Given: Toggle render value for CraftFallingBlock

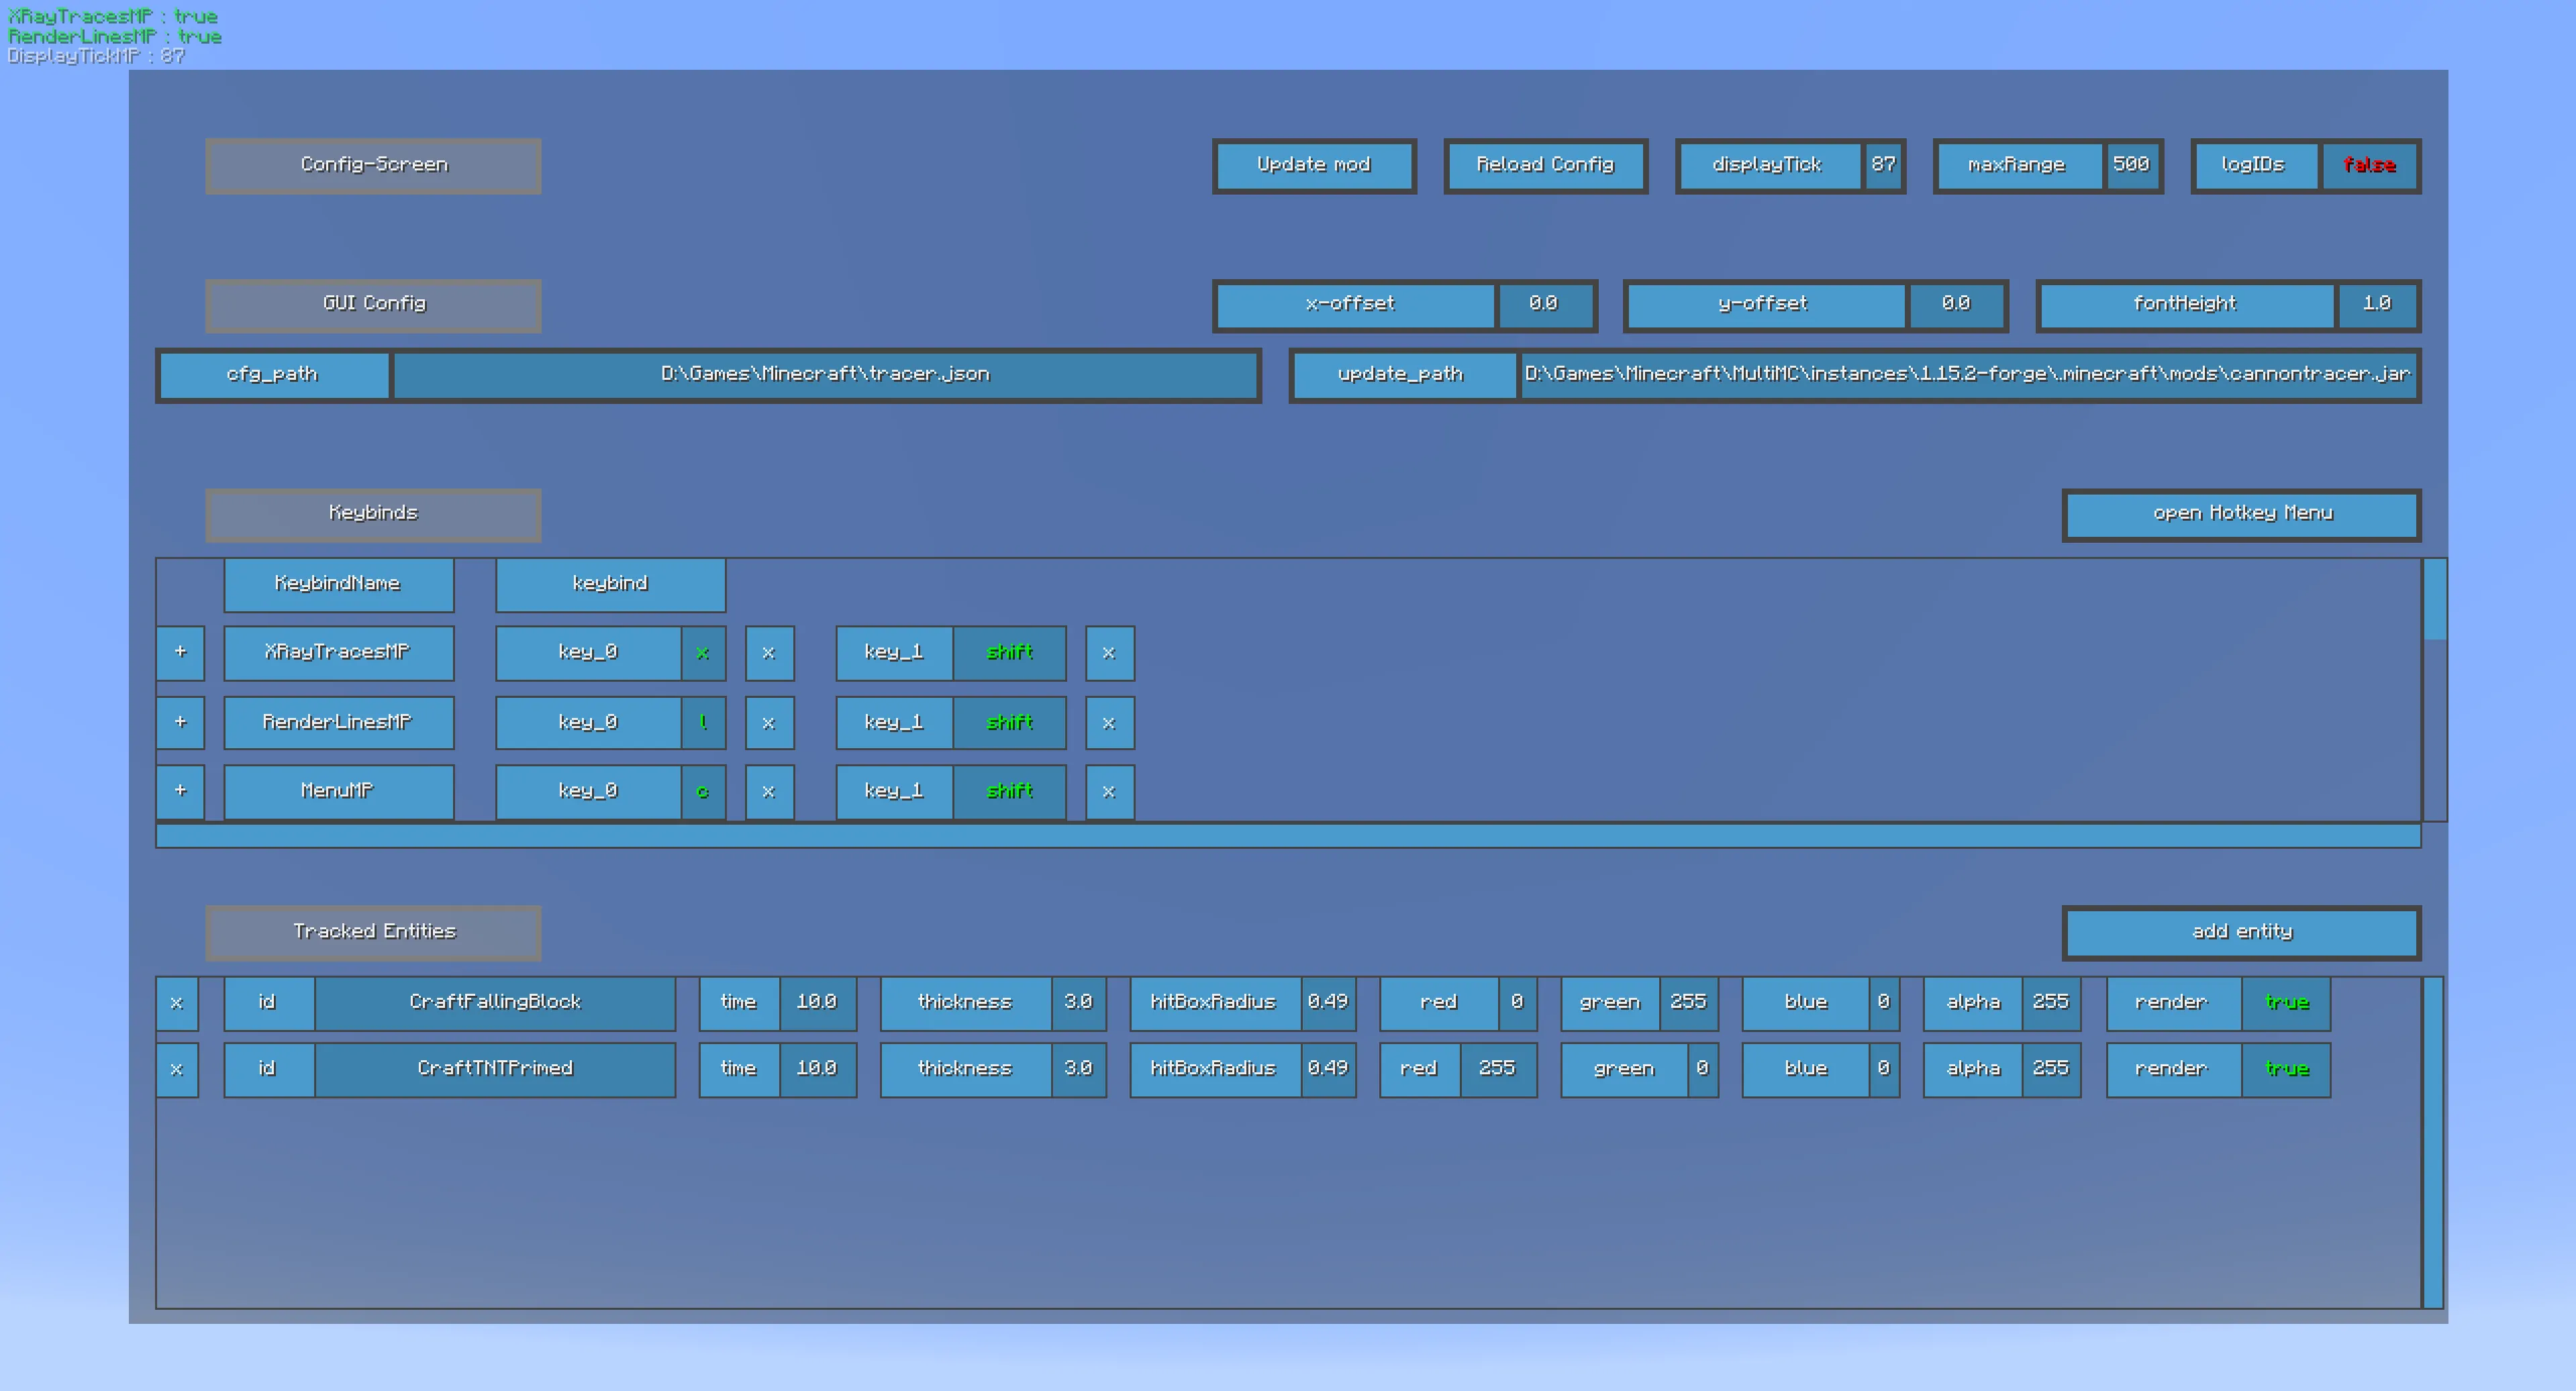Looking at the screenshot, I should [2287, 1000].
